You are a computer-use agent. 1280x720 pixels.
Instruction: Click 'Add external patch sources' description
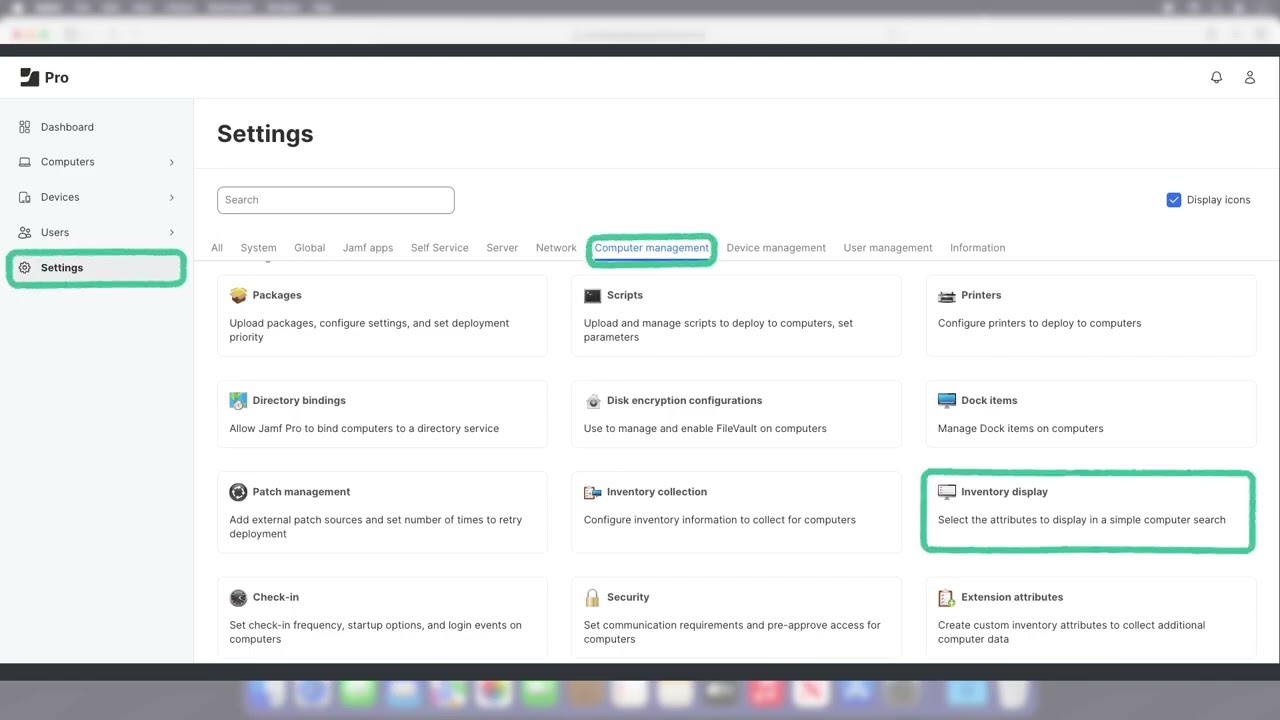tap(375, 527)
